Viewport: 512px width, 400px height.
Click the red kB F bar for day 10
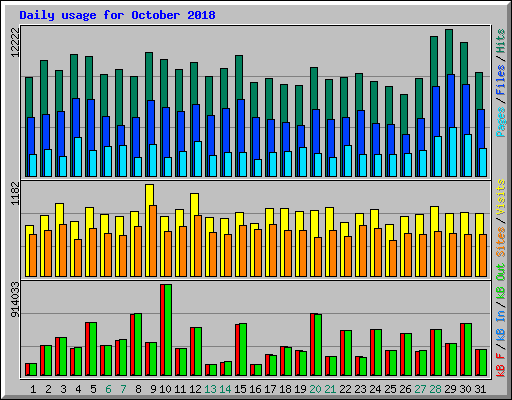pos(162,330)
